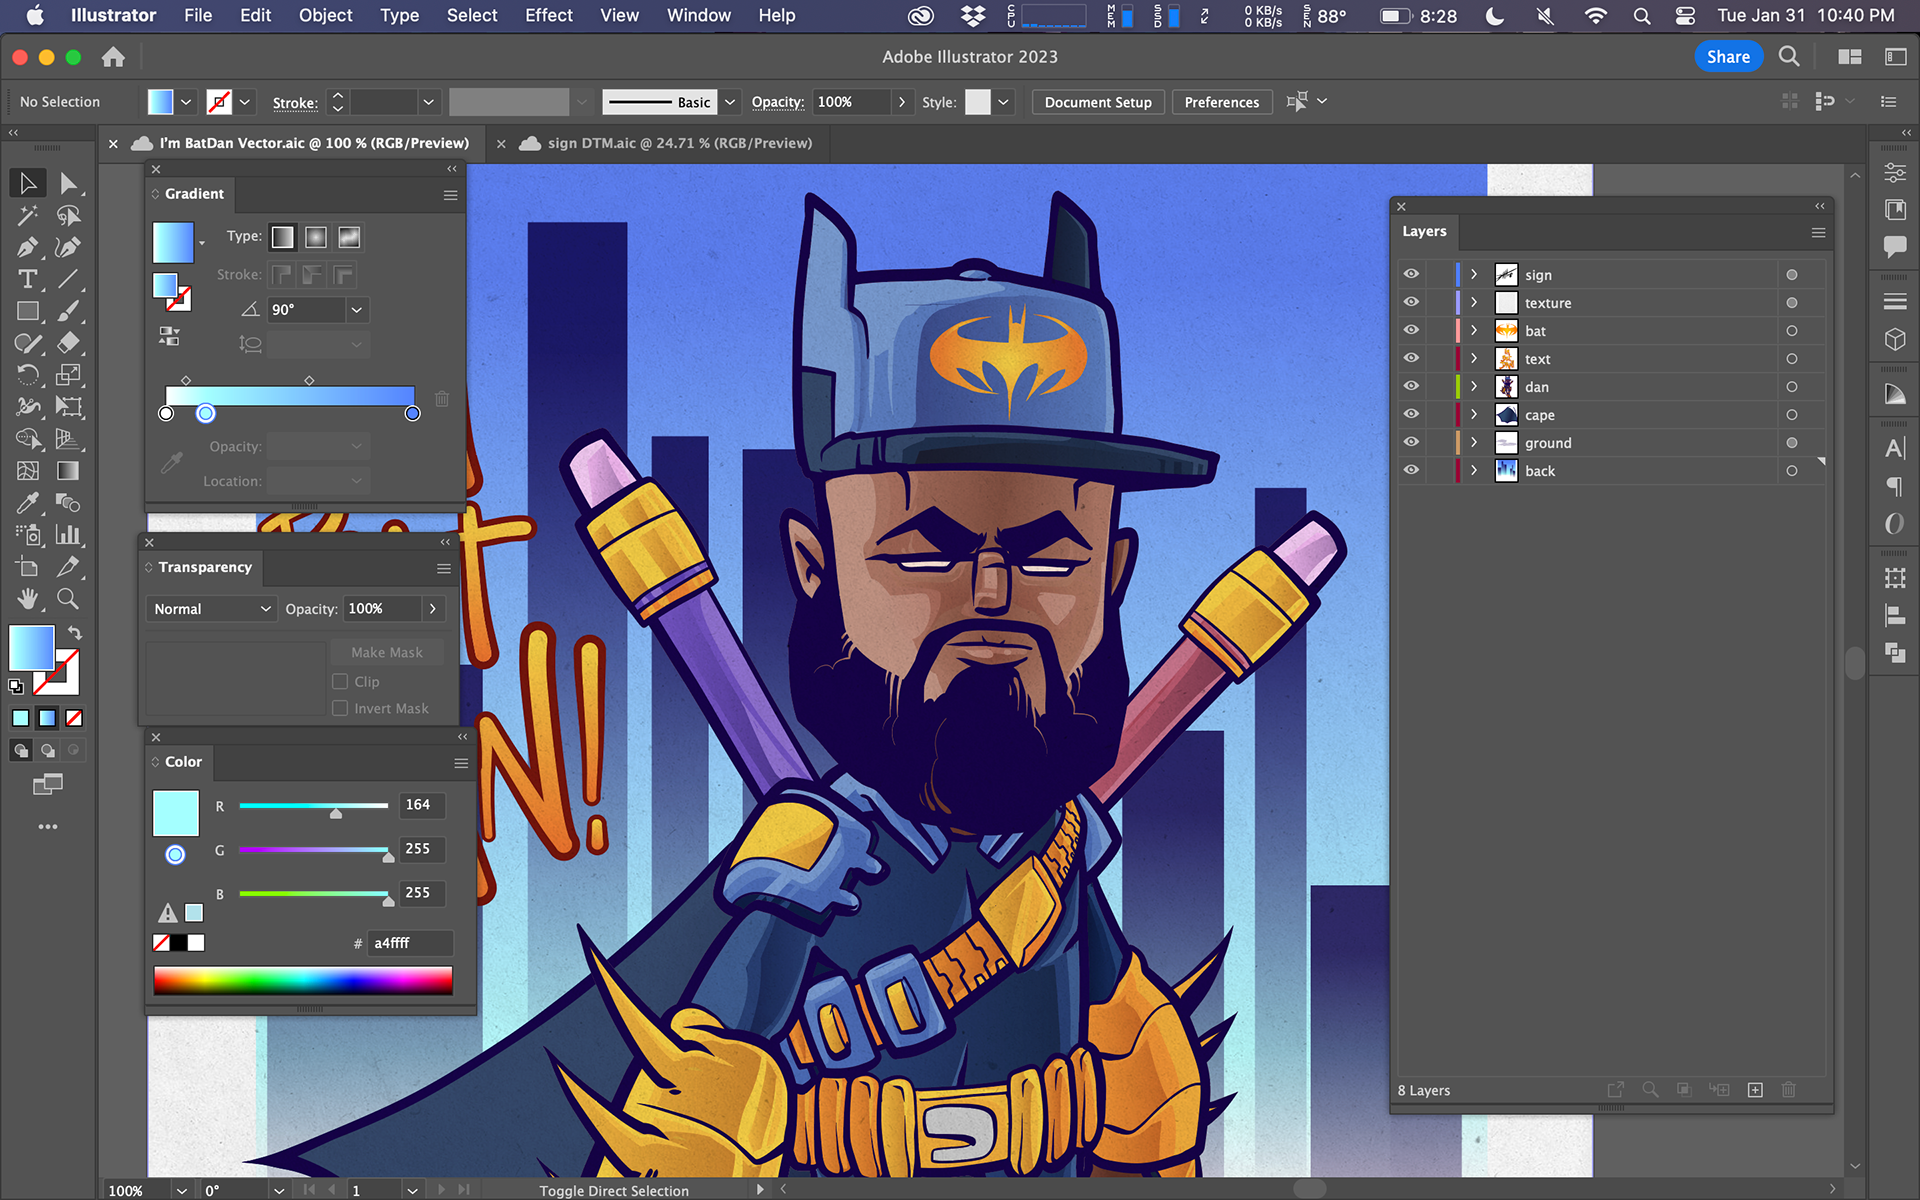1920x1200 pixels.
Task: Click Preferences button
Action: pyautogui.click(x=1221, y=102)
